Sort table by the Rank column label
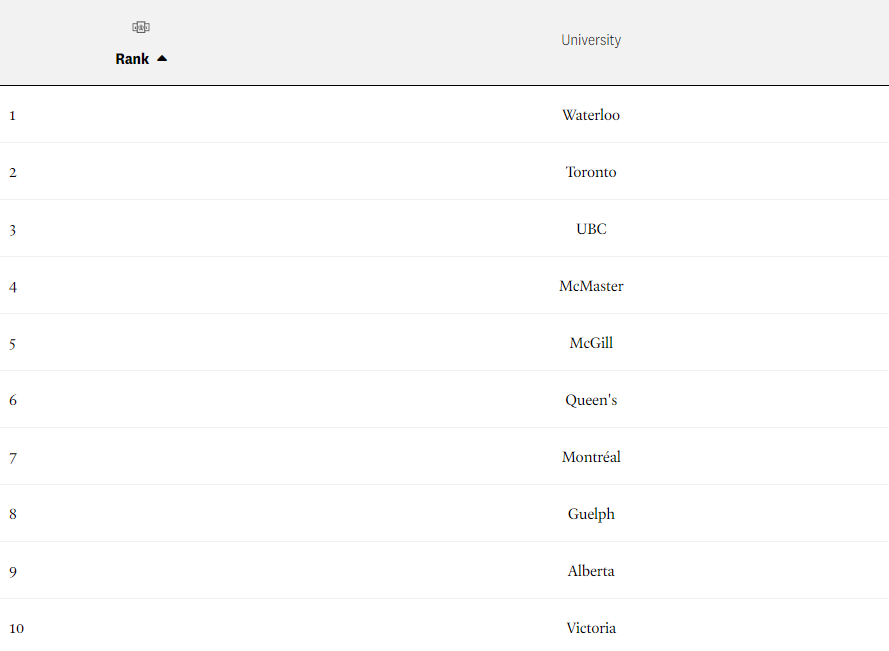 point(132,59)
